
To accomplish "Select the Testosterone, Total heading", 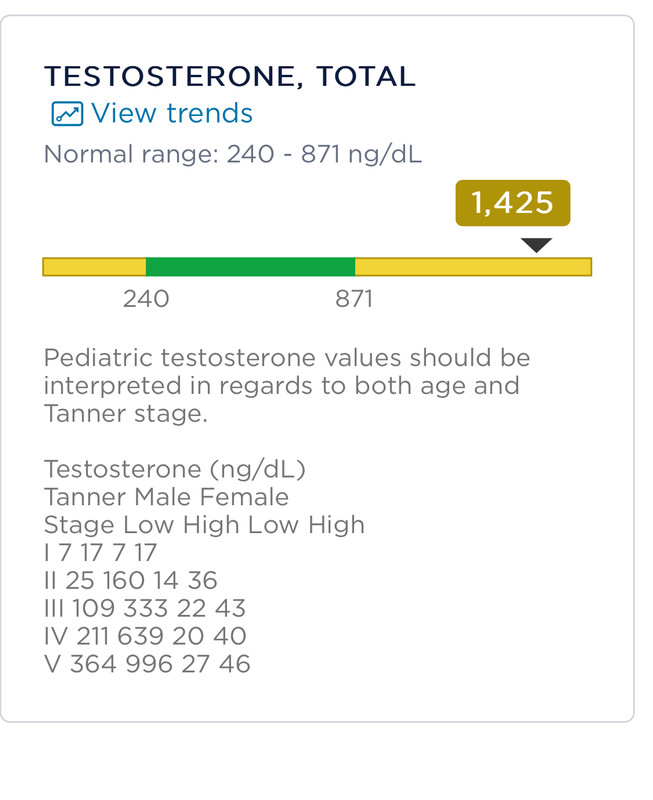I will click(x=229, y=76).
